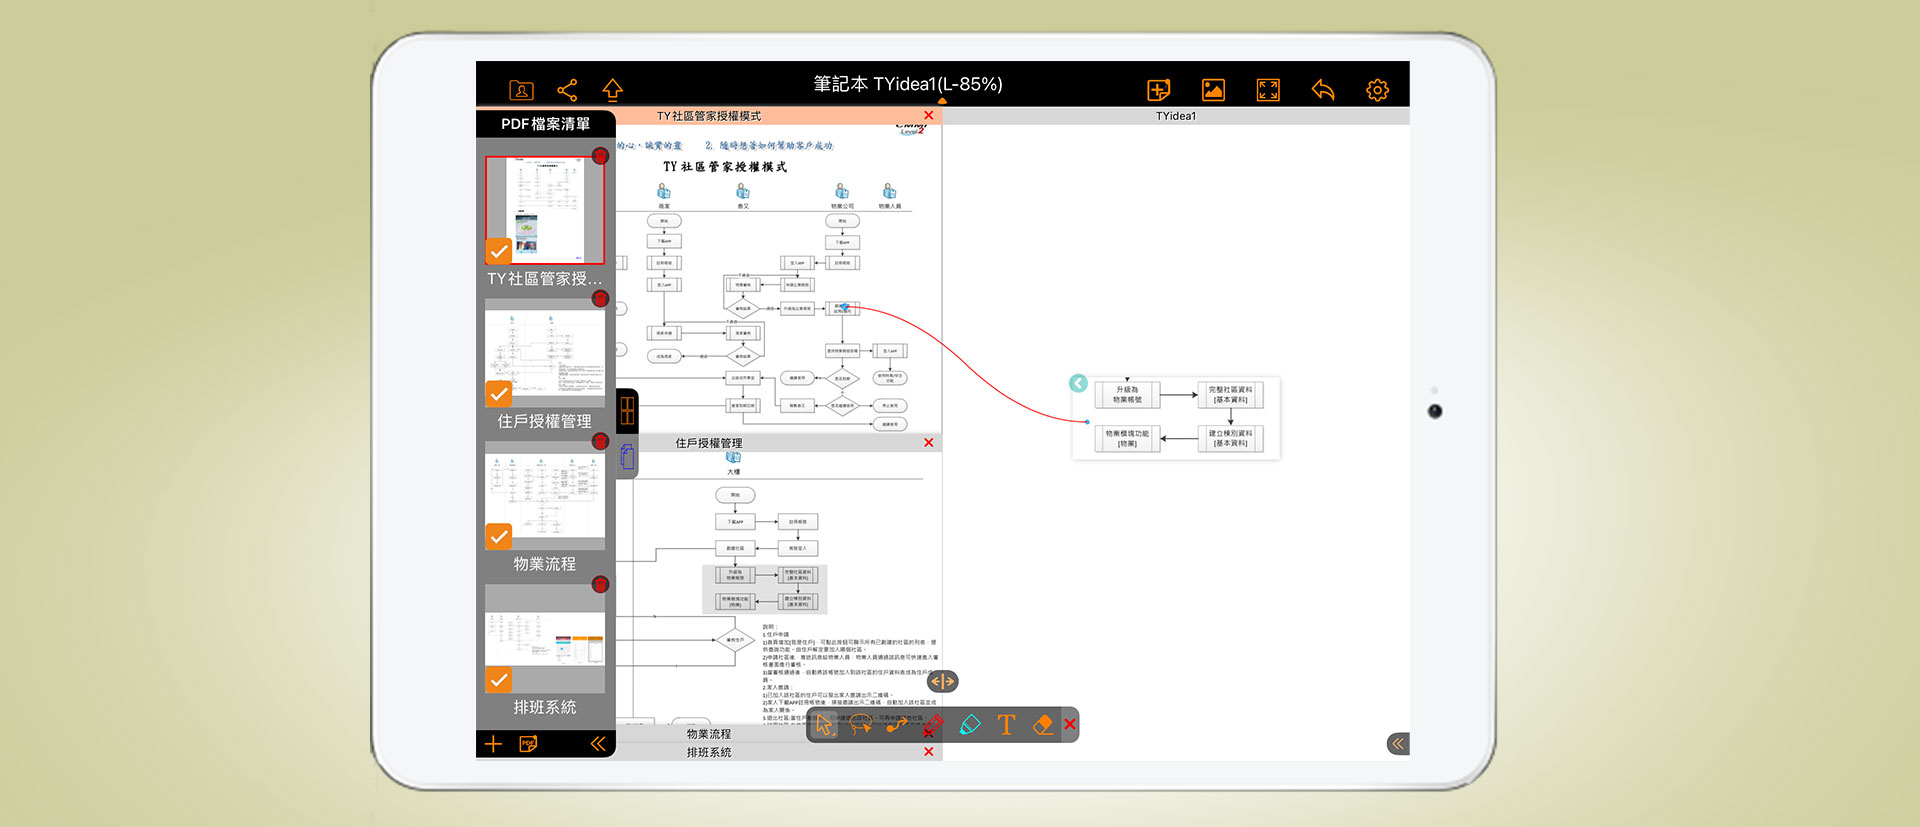Screen dimensions: 1920x827
Task: Click the PDF import icon at panel bottom
Action: [x=528, y=744]
